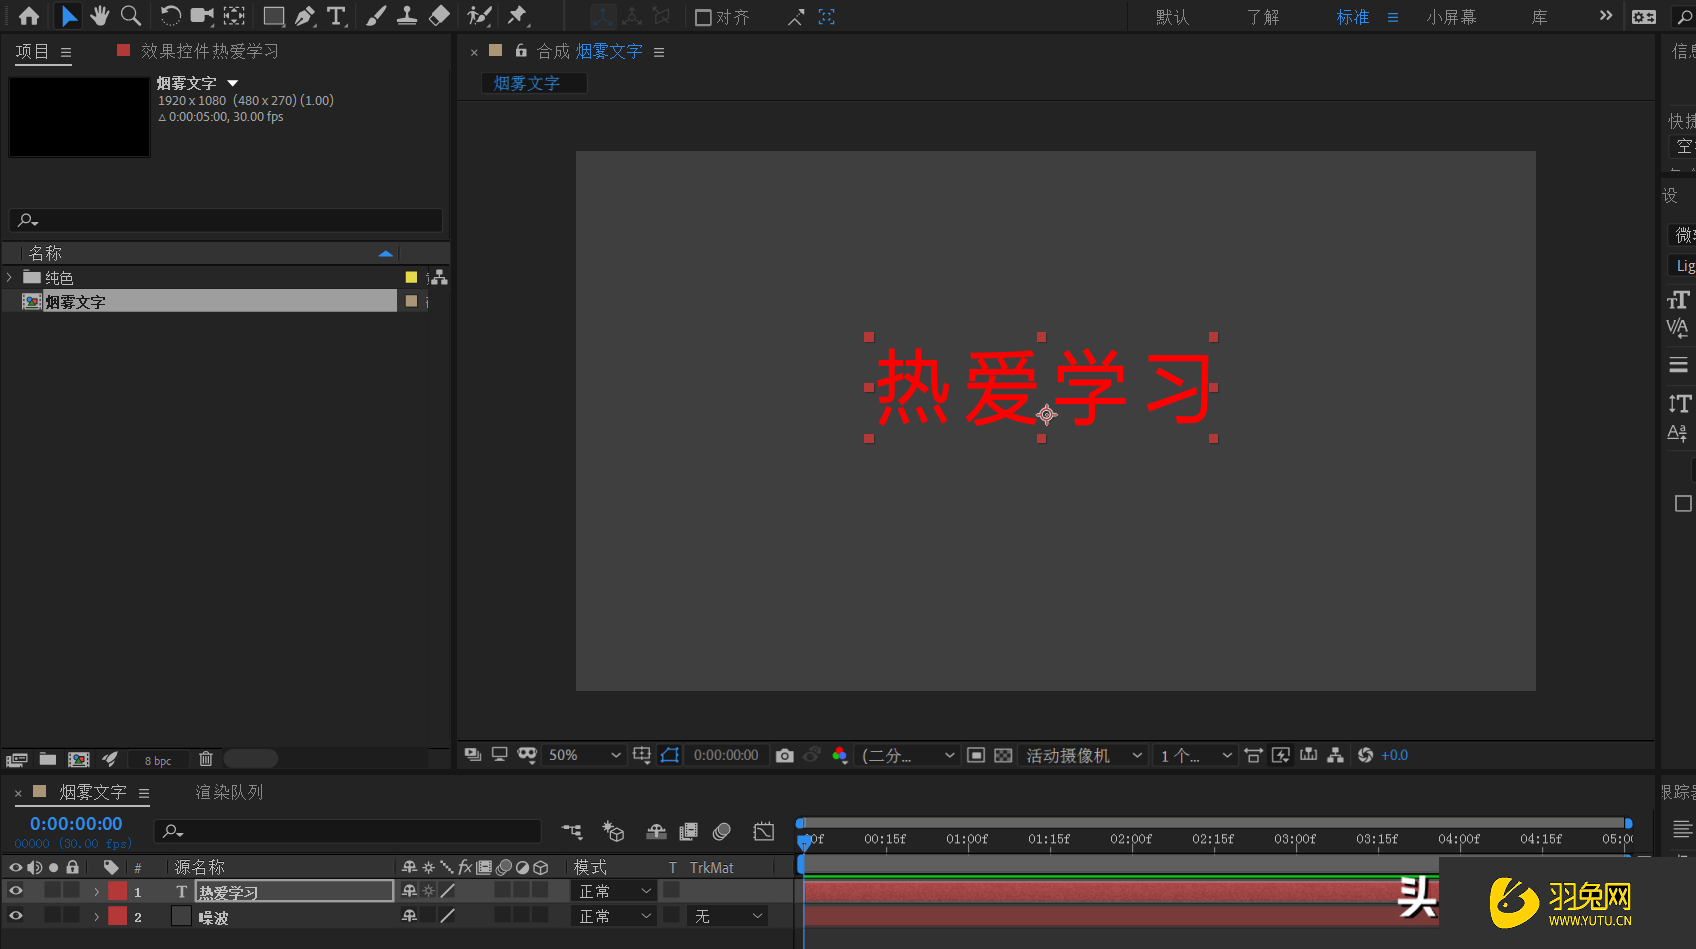This screenshot has width=1696, height=949.
Task: Switch to 了解 workspace
Action: coord(1263,17)
